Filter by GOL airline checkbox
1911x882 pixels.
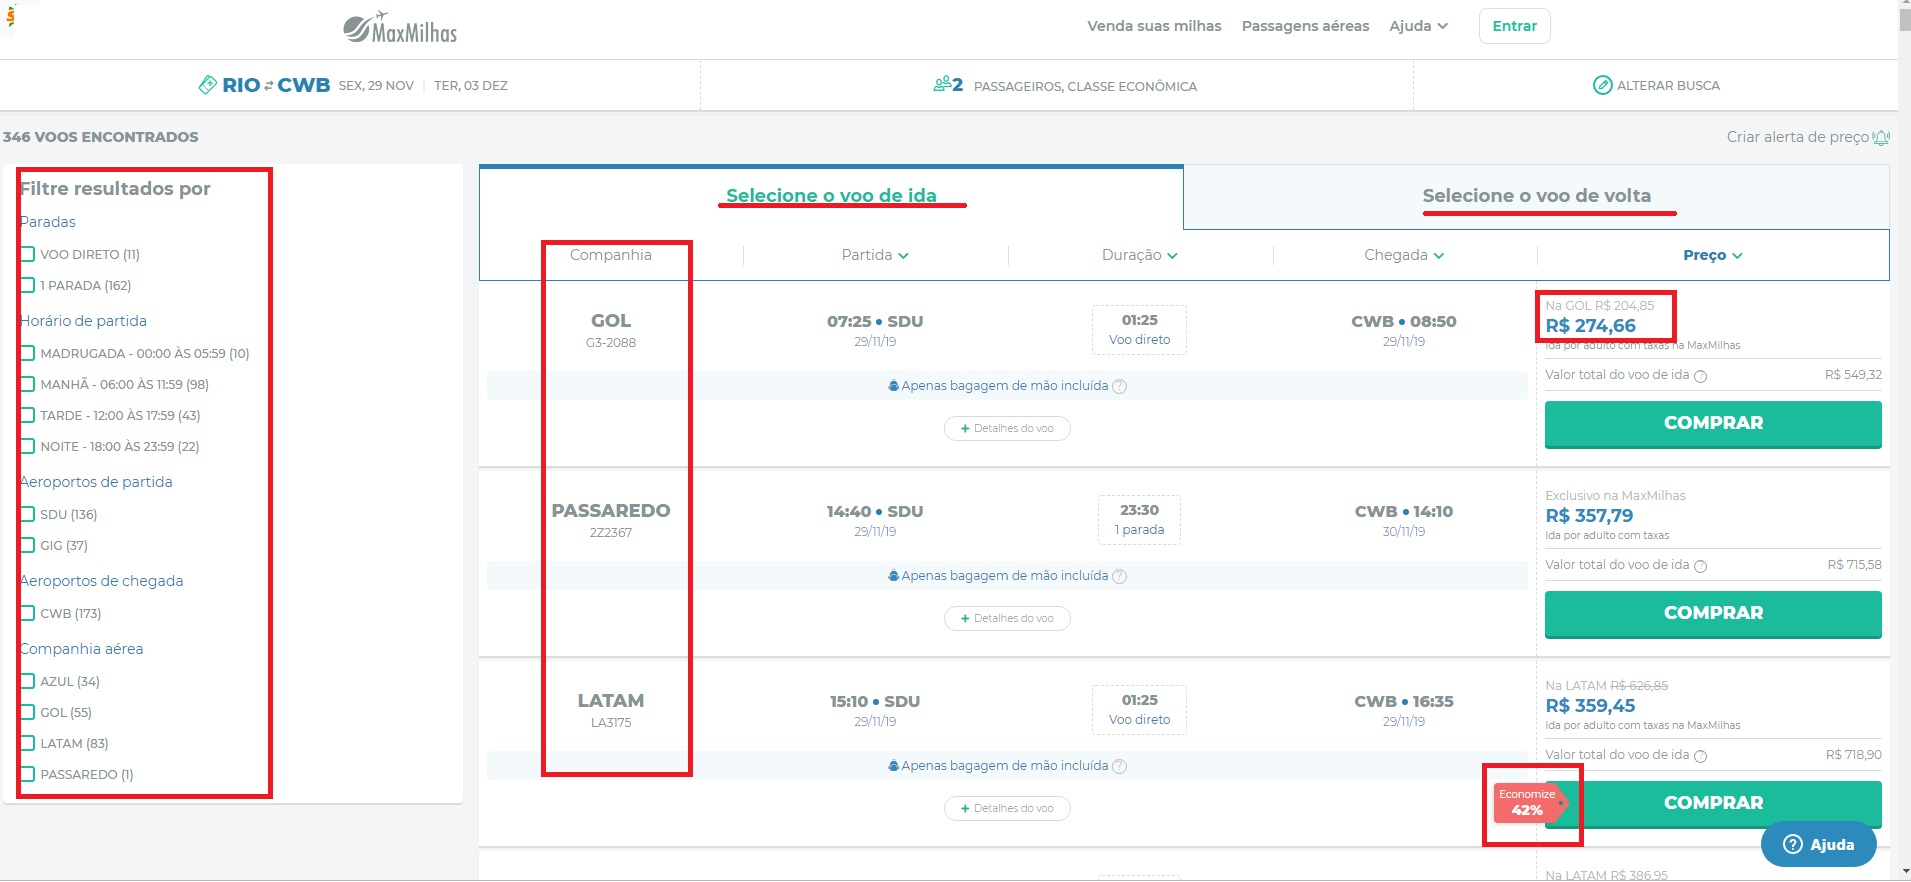click(28, 712)
